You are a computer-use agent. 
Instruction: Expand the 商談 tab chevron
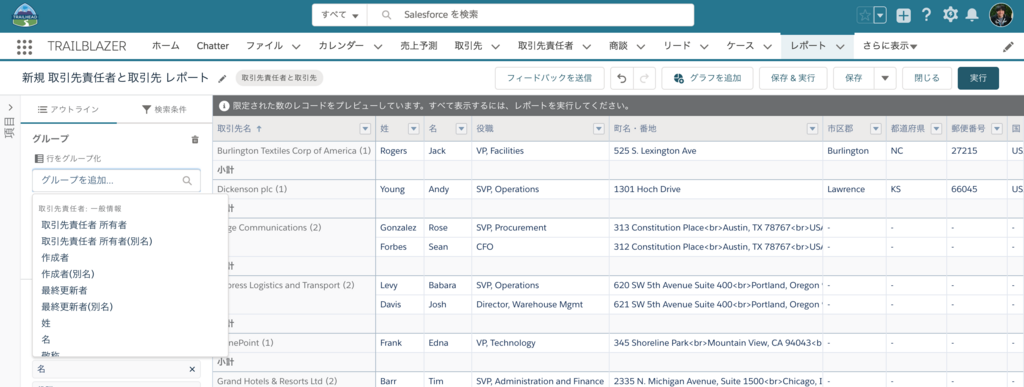[641, 46]
